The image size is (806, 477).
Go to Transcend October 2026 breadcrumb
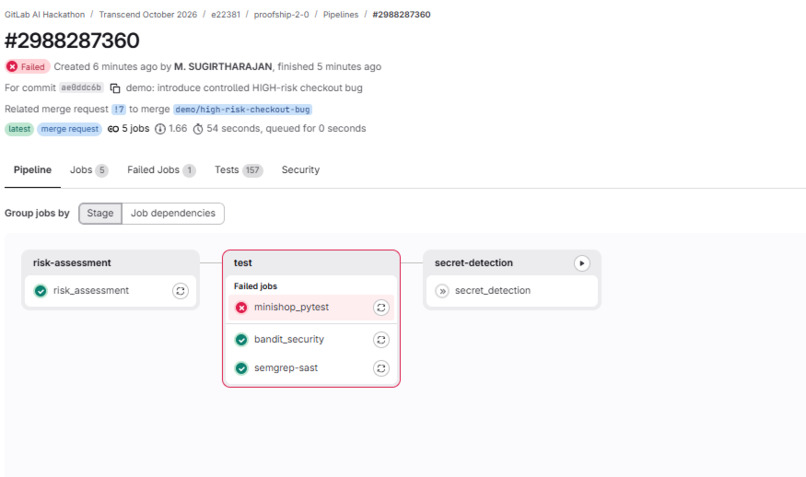tap(148, 14)
